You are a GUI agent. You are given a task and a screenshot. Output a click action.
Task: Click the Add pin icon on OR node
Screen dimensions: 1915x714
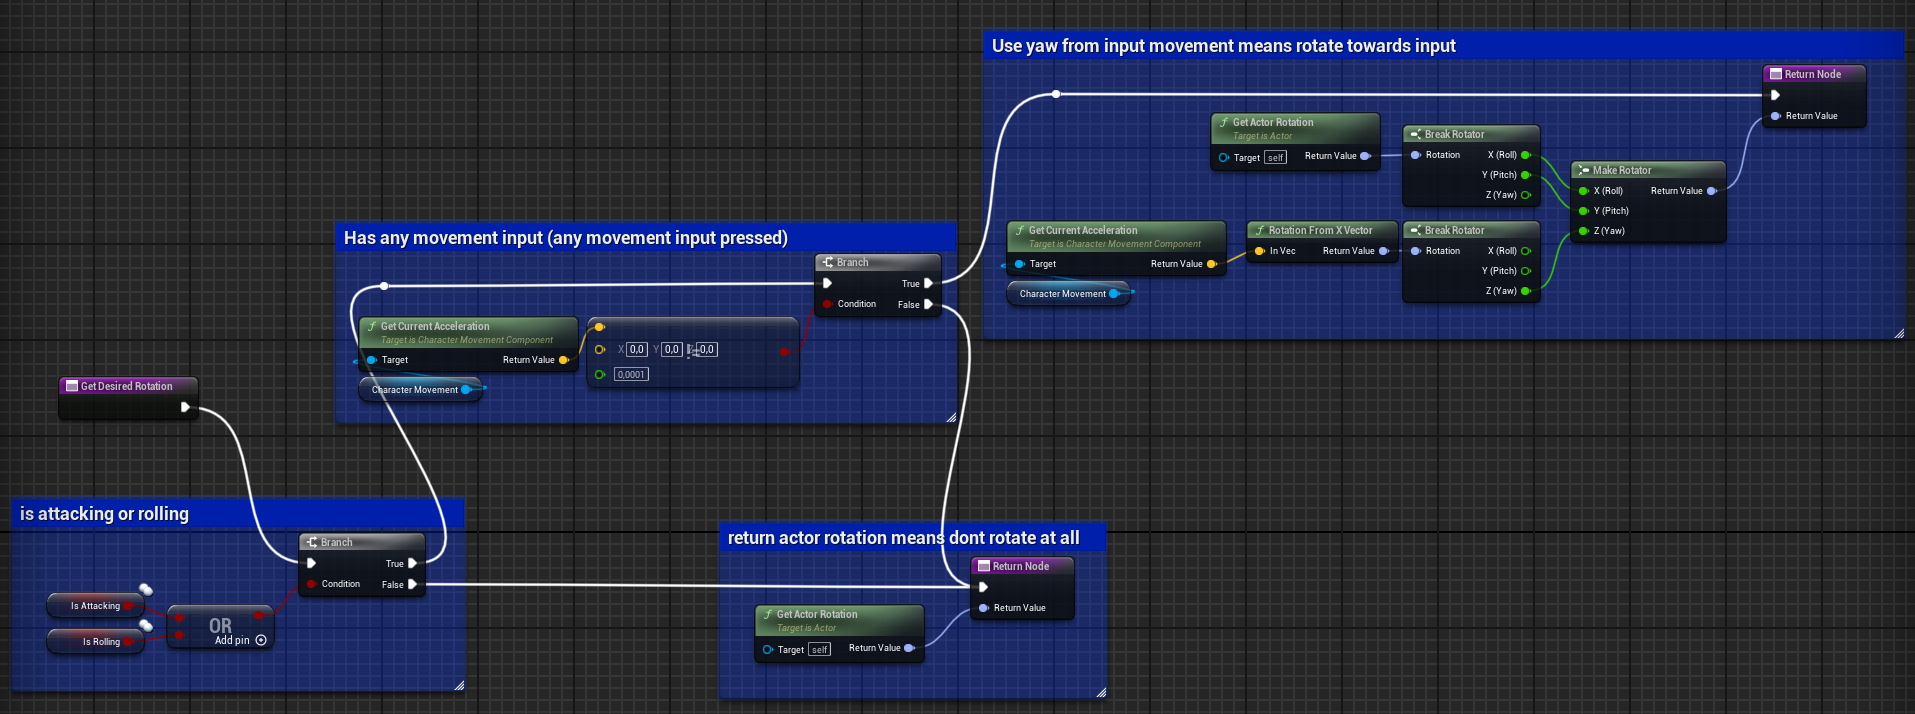click(261, 640)
